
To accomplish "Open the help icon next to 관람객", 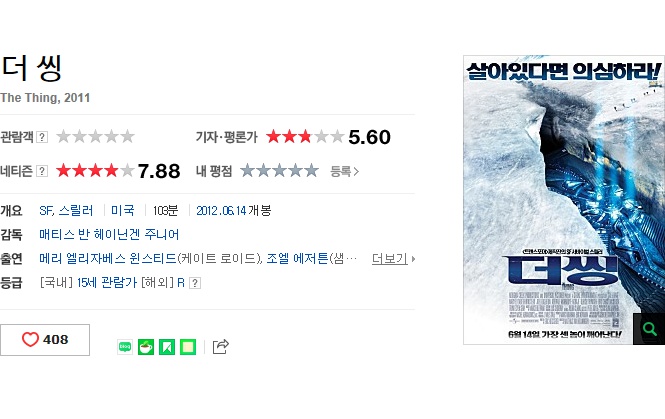I will click(42, 137).
